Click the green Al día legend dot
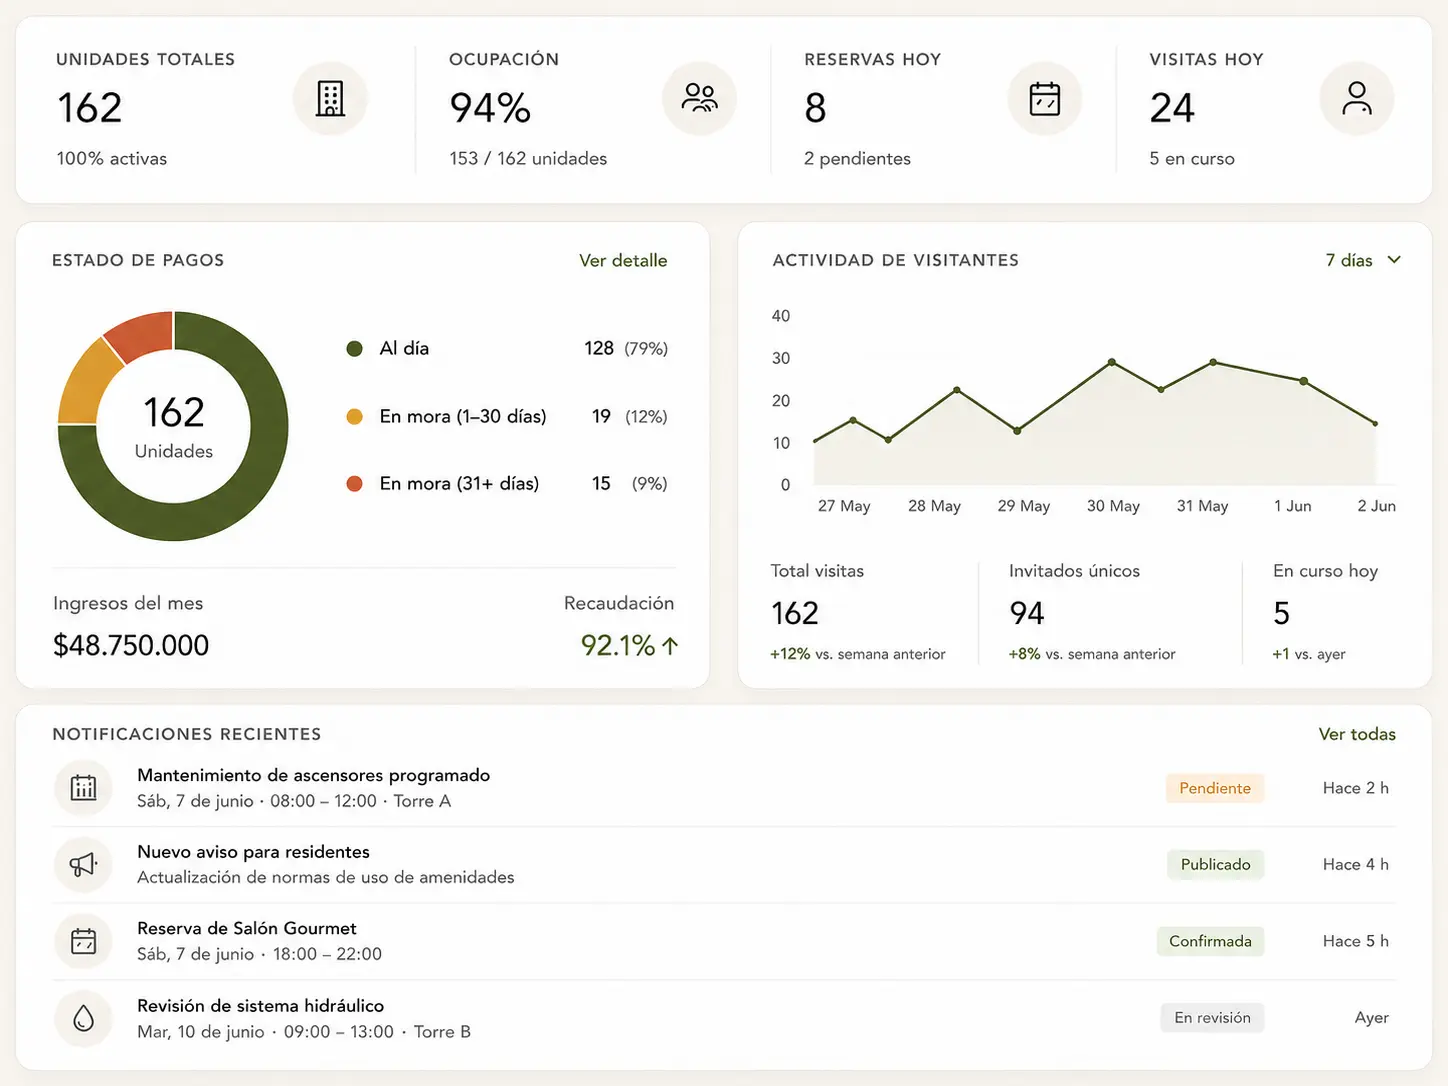This screenshot has height=1086, width=1448. tap(354, 349)
